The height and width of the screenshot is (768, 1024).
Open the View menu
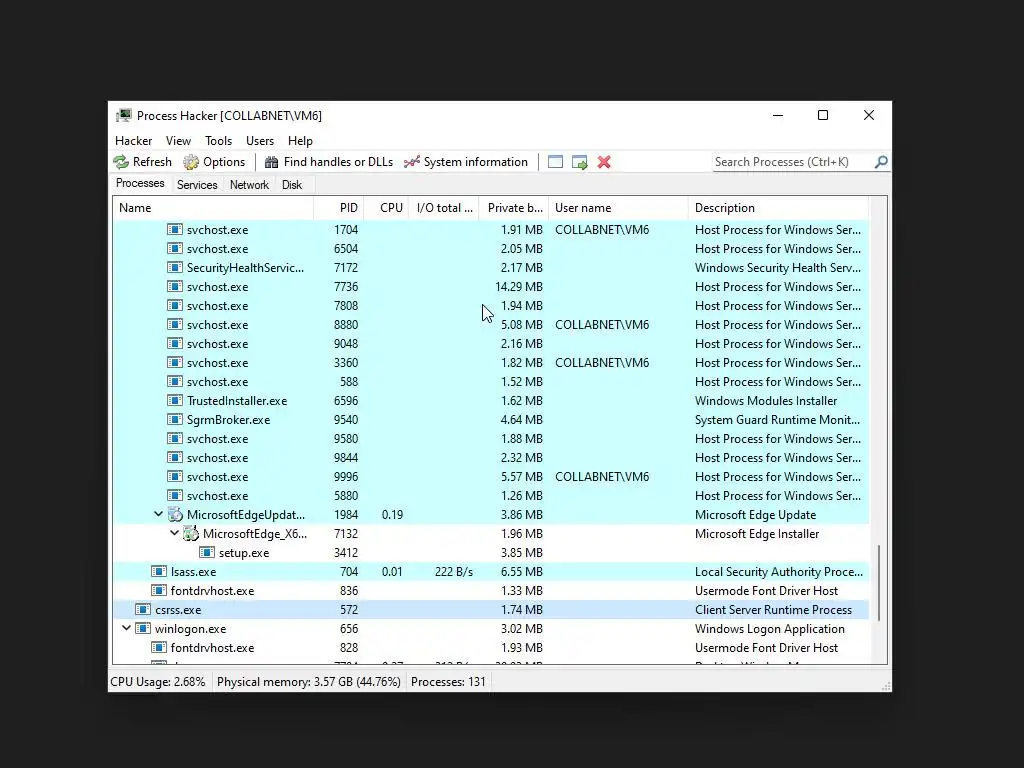tap(178, 140)
